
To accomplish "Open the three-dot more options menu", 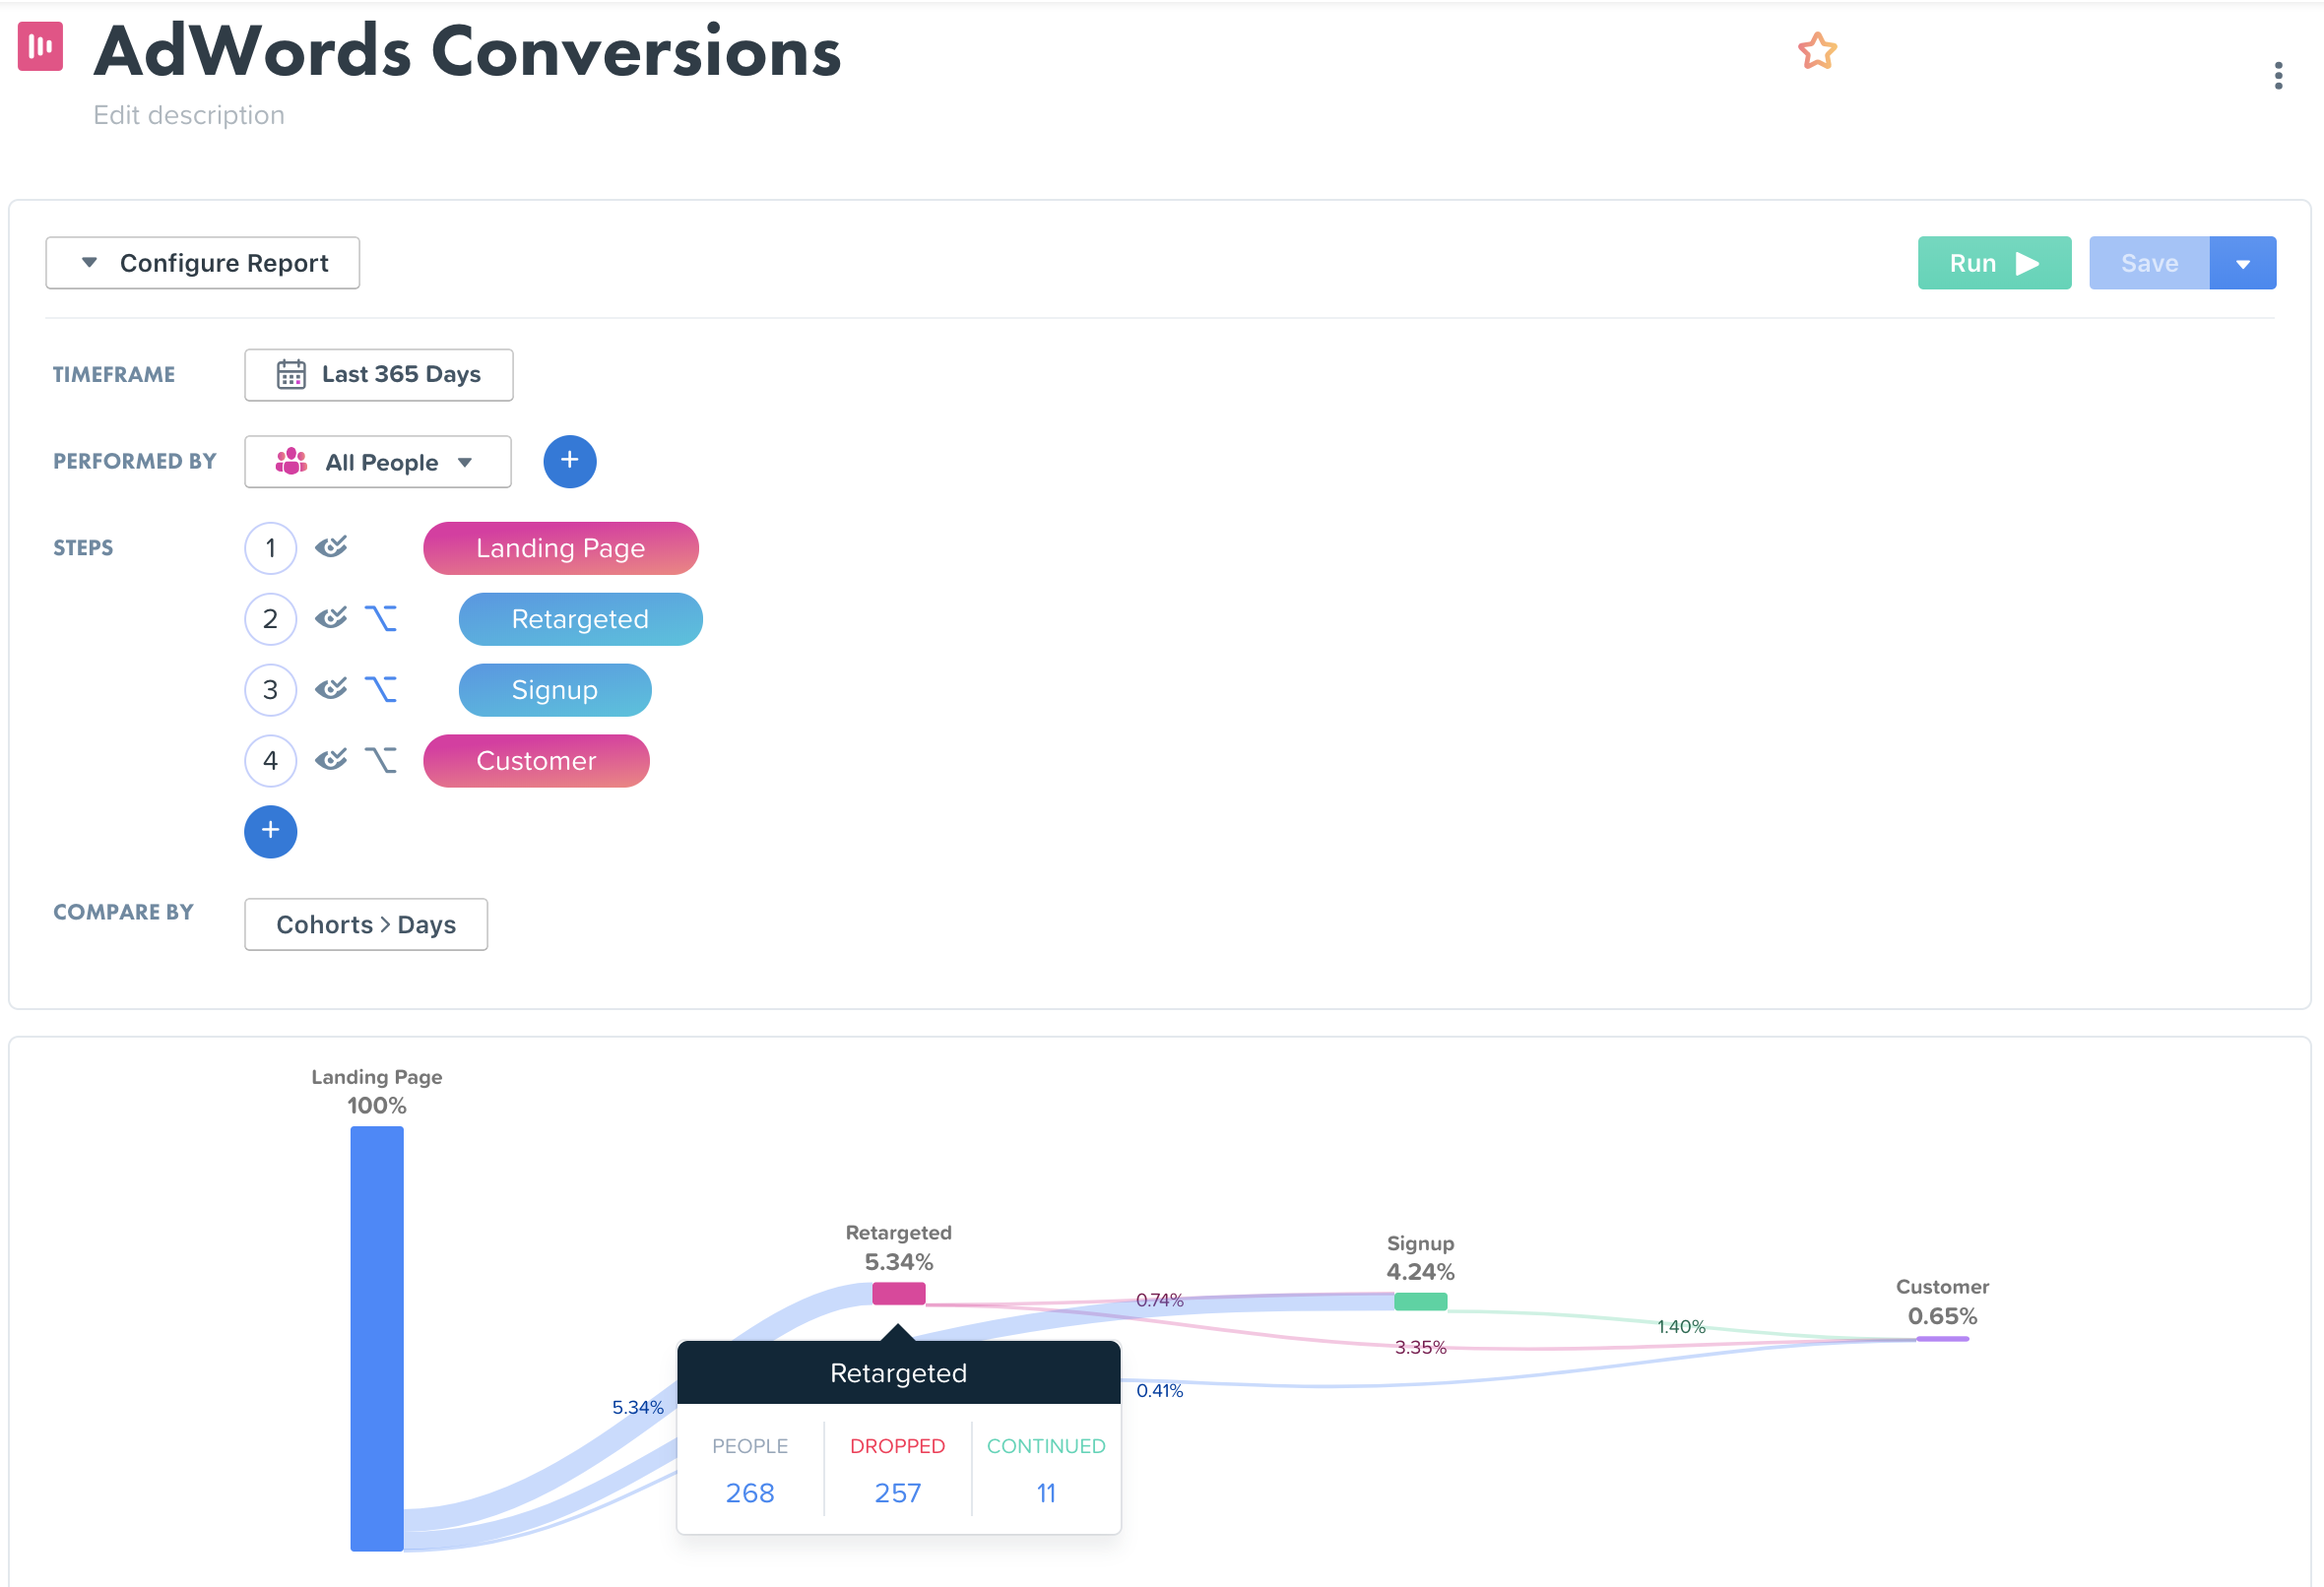I will click(2278, 75).
